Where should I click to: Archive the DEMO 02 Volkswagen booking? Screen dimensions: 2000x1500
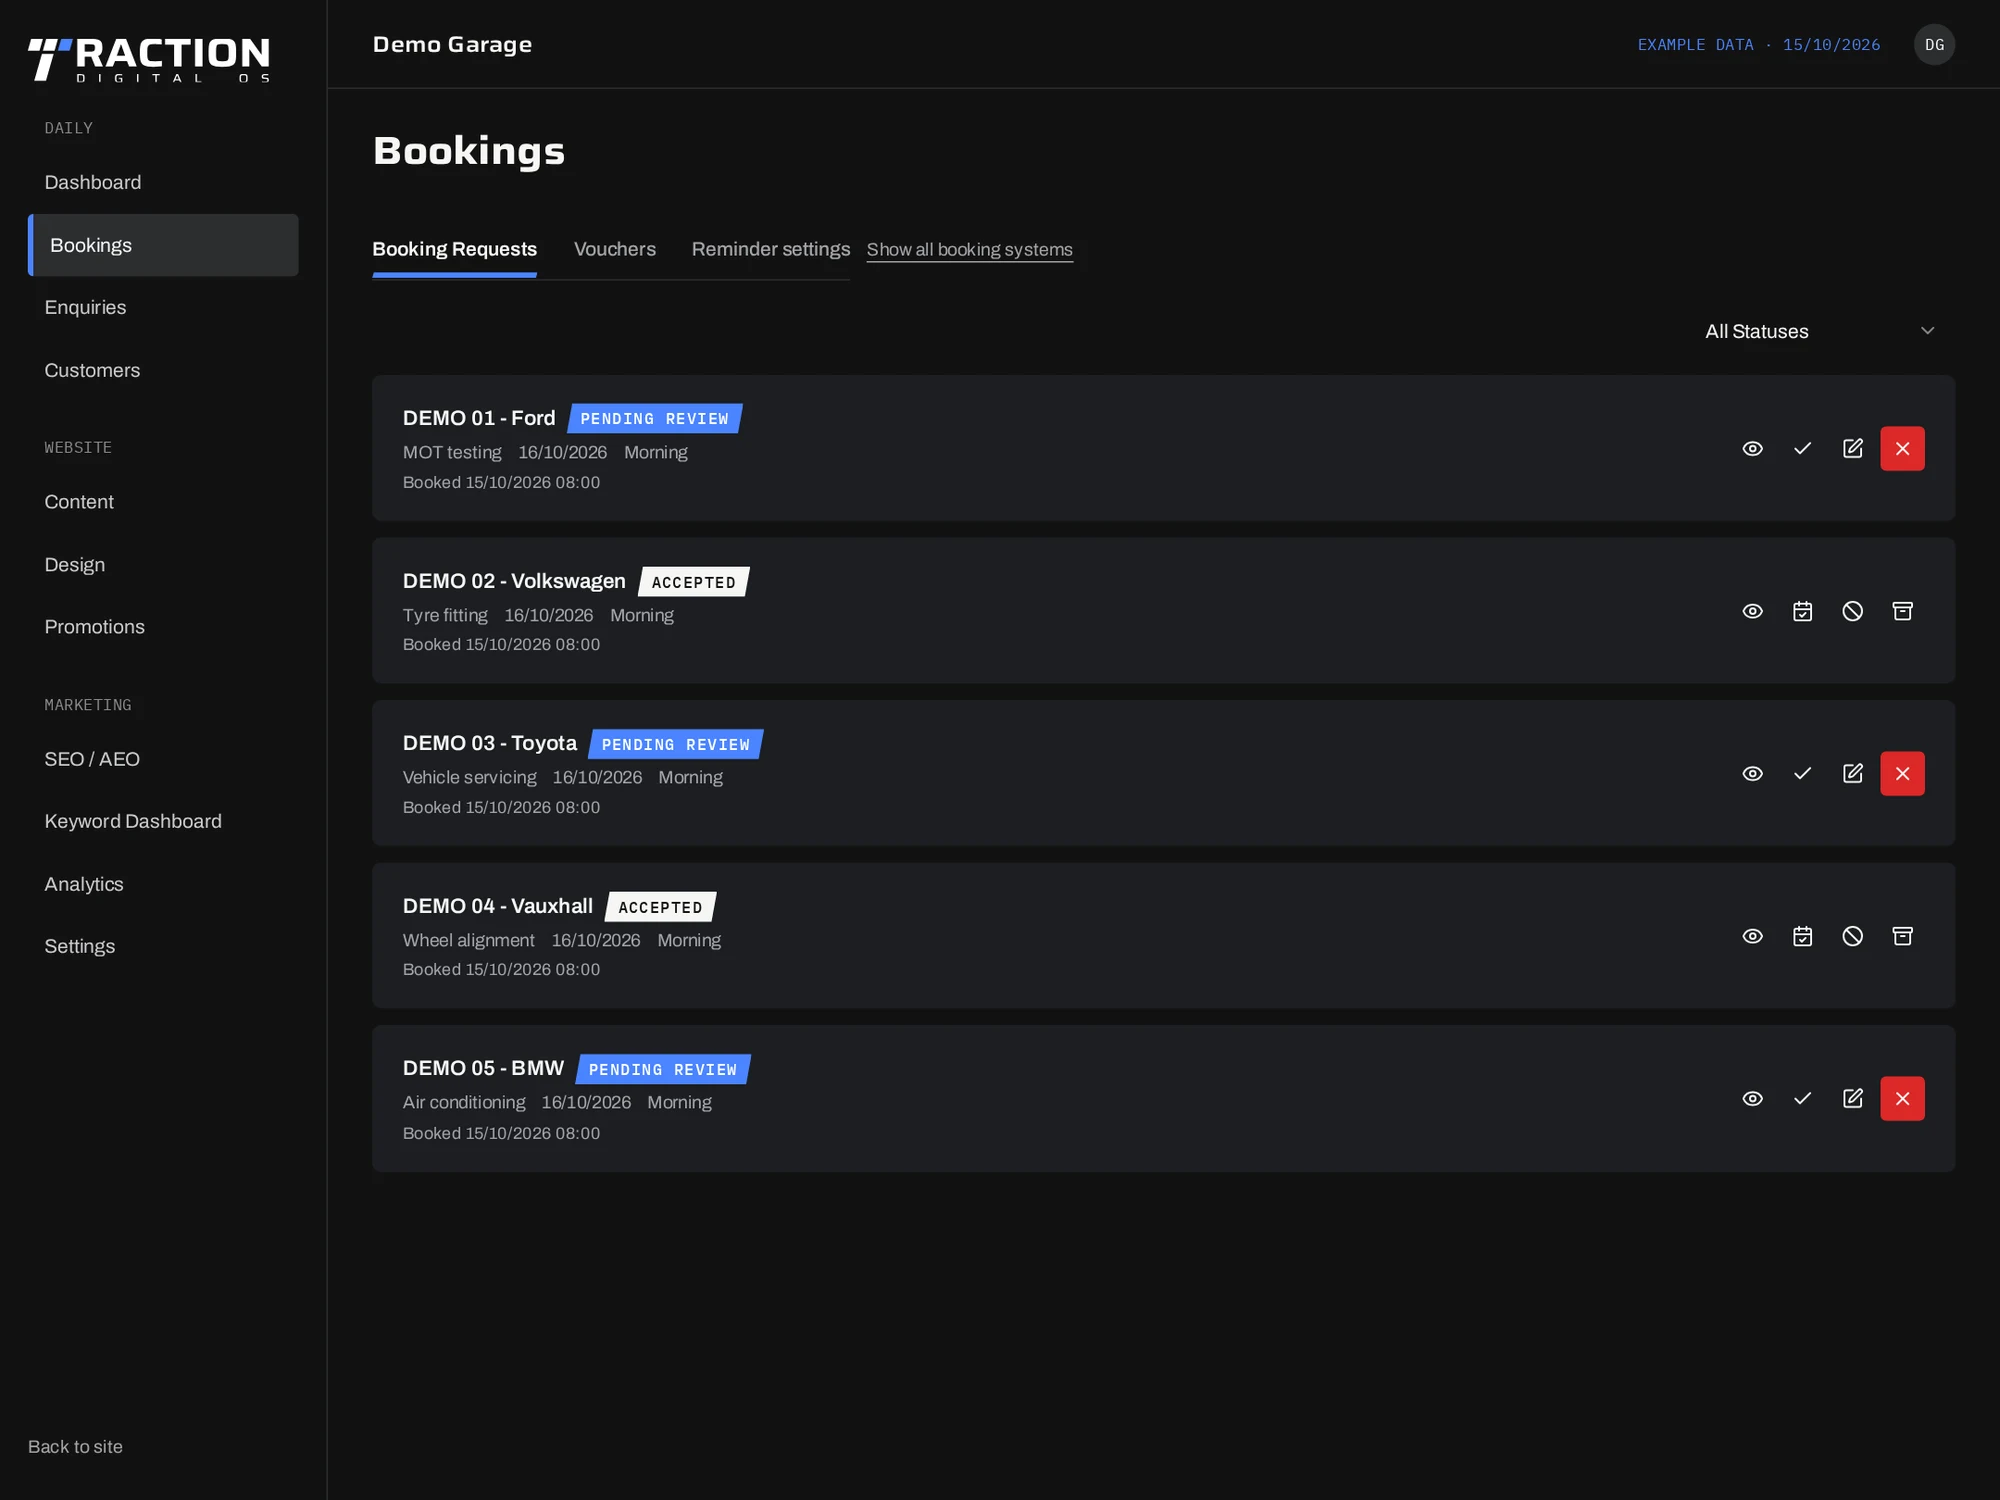coord(1902,611)
